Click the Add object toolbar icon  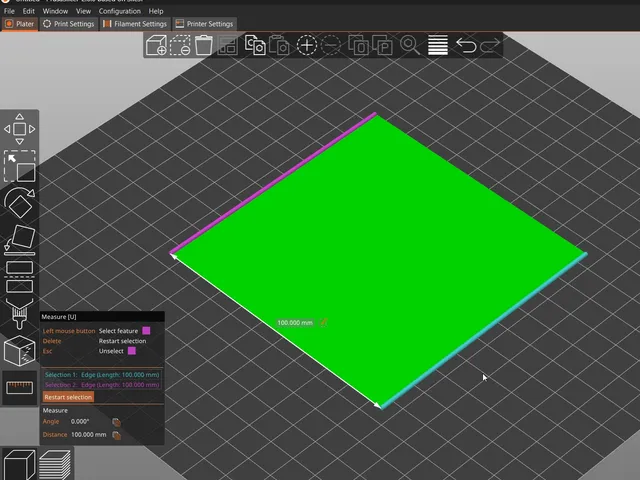(x=156, y=45)
